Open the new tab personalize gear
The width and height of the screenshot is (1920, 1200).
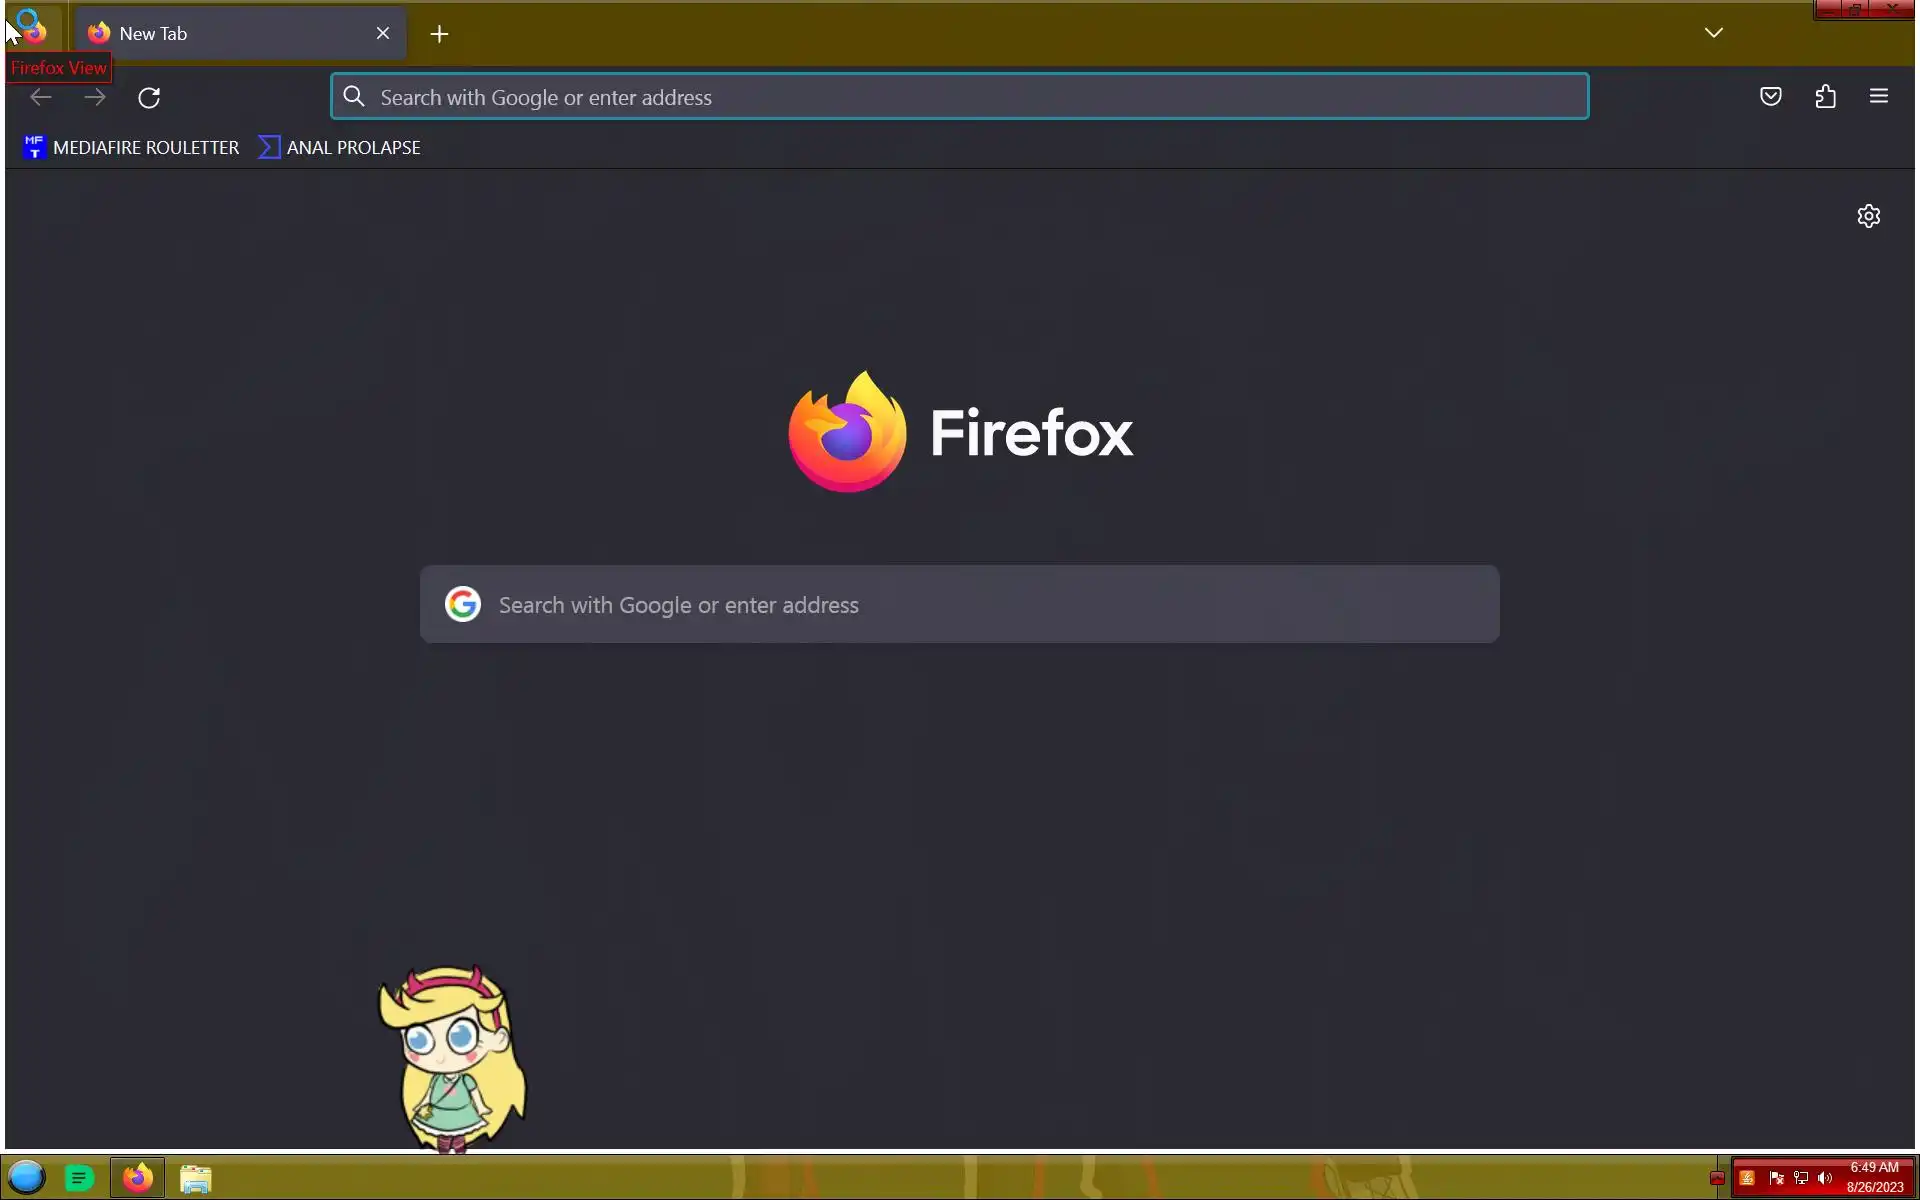pyautogui.click(x=1868, y=216)
